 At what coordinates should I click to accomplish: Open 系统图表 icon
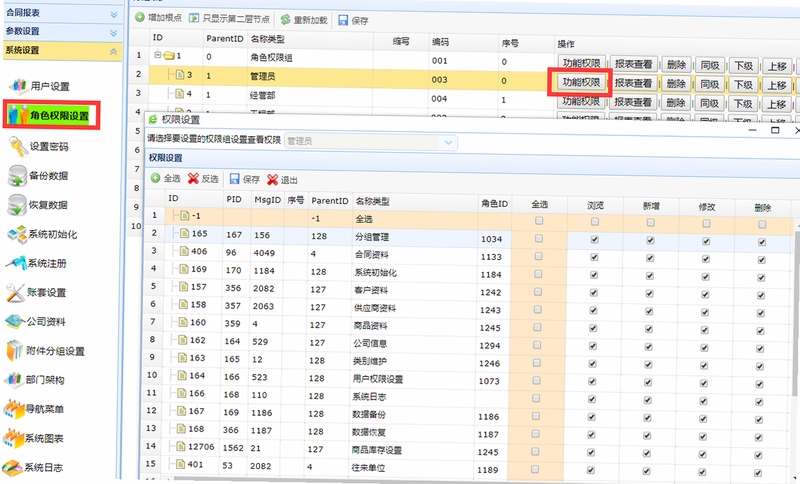click(x=13, y=438)
